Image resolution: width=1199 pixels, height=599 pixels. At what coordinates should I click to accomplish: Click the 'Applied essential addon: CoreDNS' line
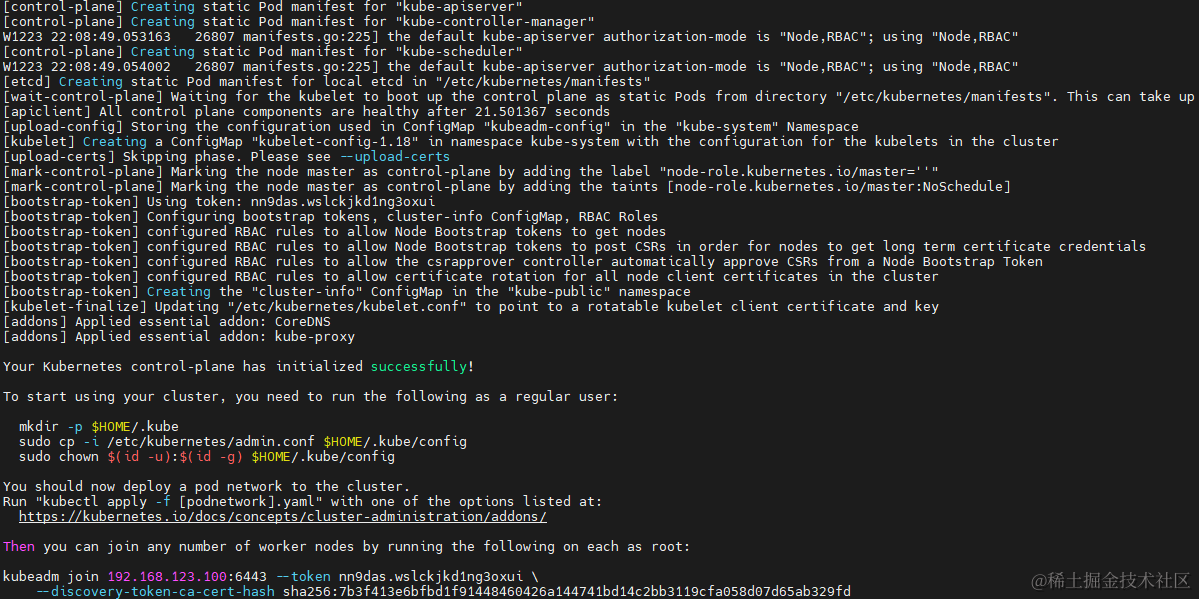[167, 322]
